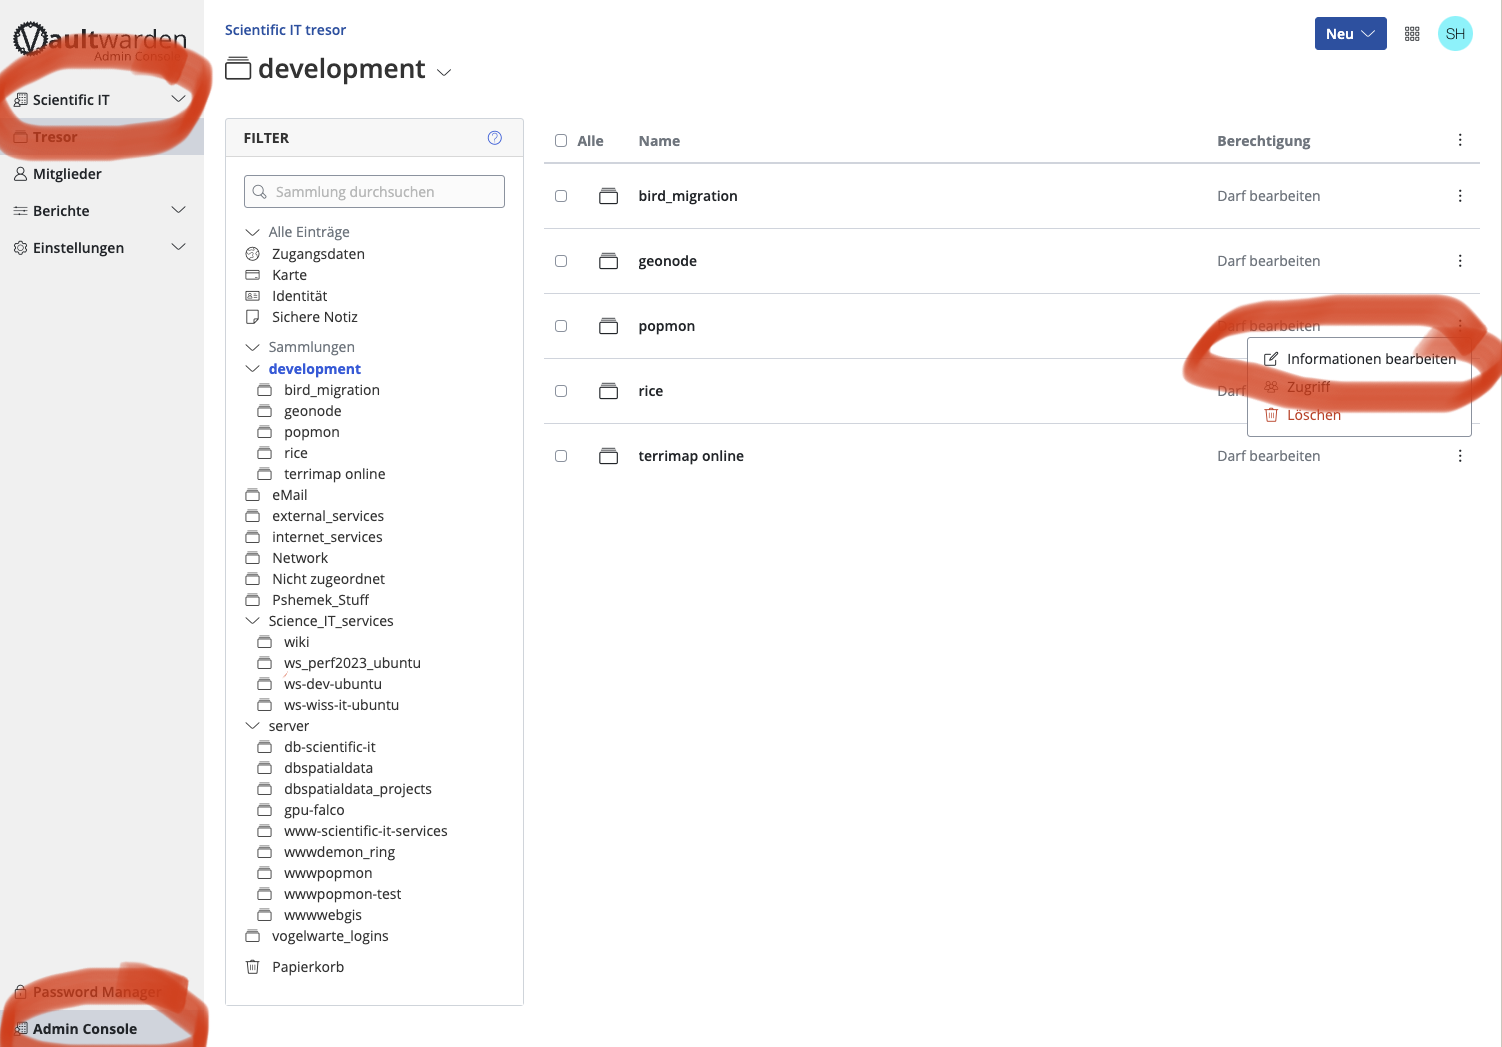Screen dimensions: 1502x1047
Task: Open the product switcher grid icon
Action: [x=1412, y=33]
